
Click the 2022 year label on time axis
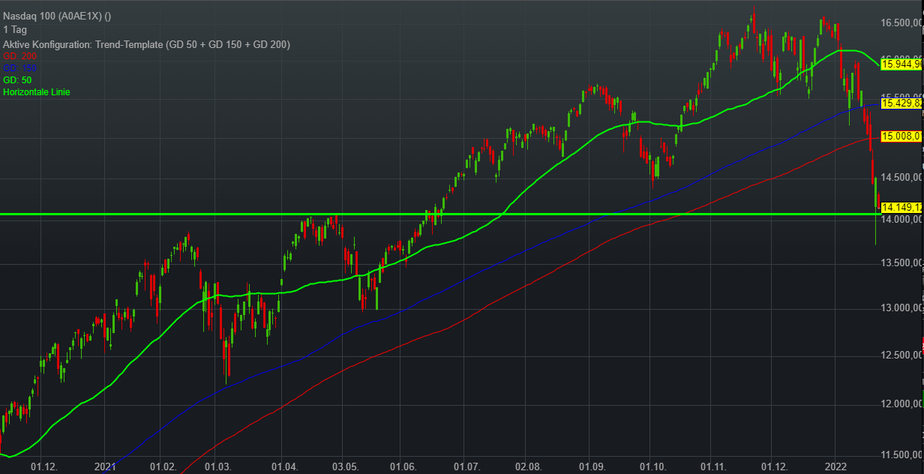[836, 466]
